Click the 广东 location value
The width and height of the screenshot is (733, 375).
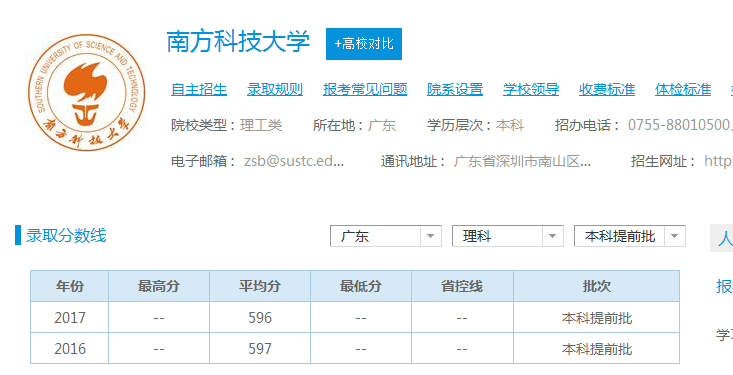[382, 125]
